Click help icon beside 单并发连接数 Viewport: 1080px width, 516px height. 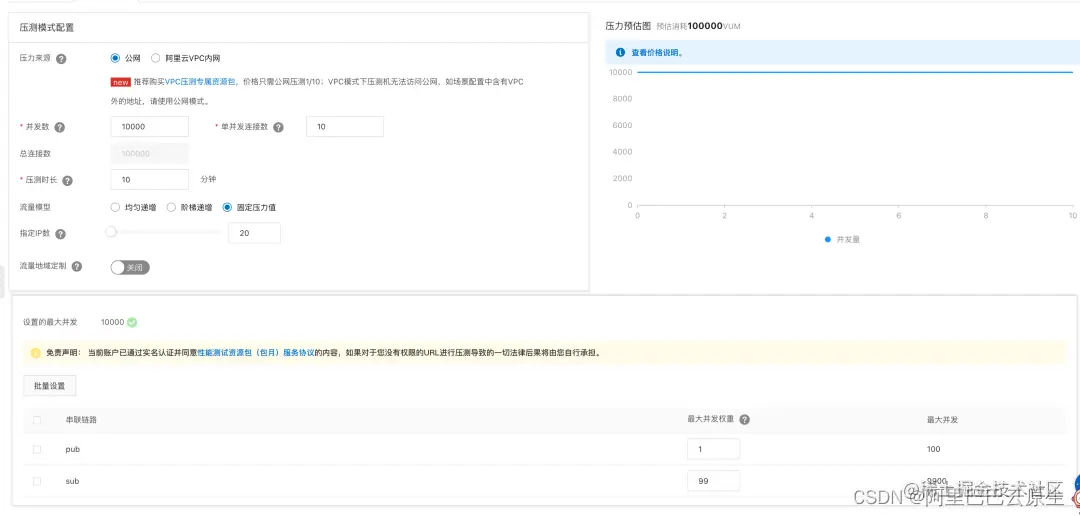278,127
